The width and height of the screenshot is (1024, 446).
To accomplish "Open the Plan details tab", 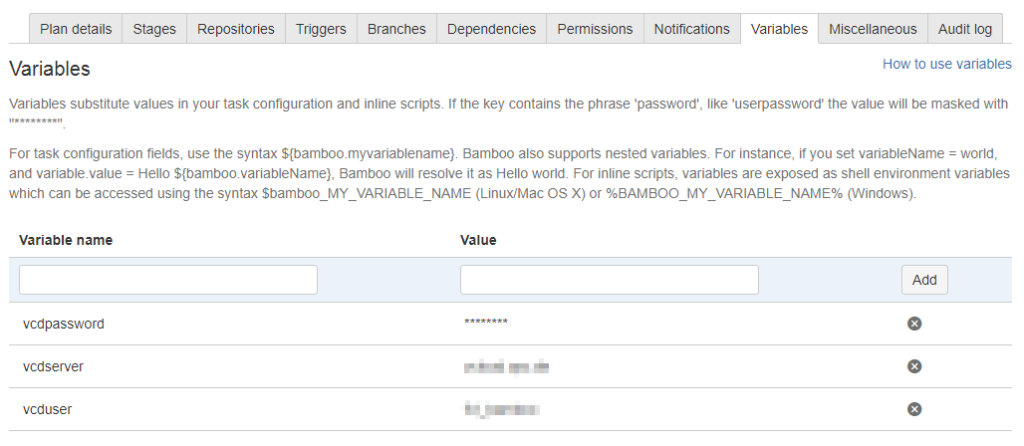I will click(76, 29).
